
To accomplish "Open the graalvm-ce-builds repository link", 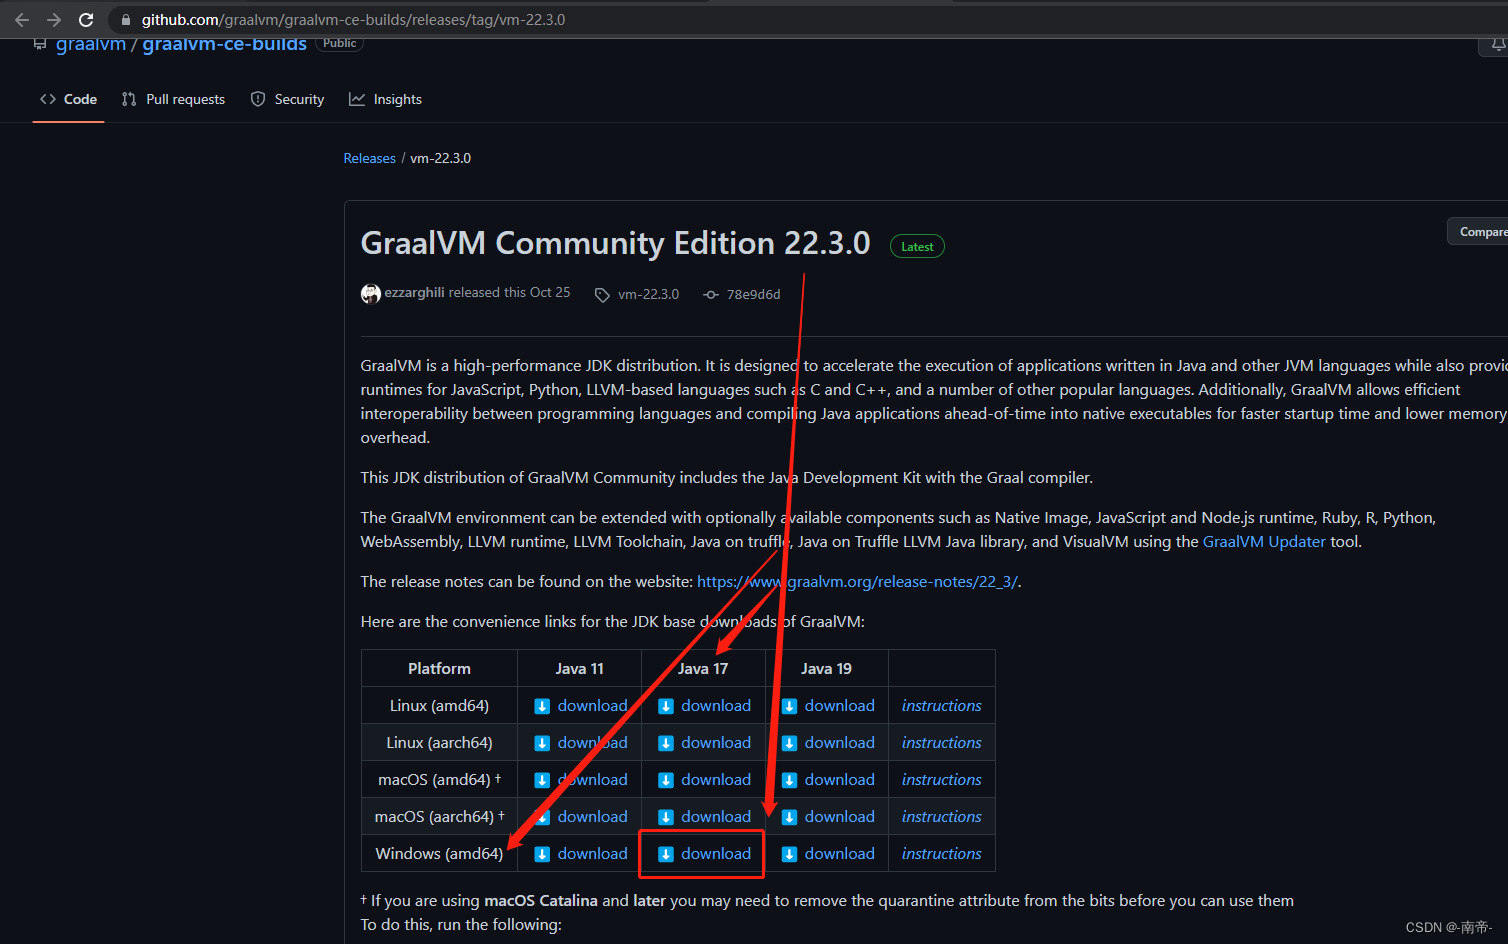I will [x=224, y=44].
